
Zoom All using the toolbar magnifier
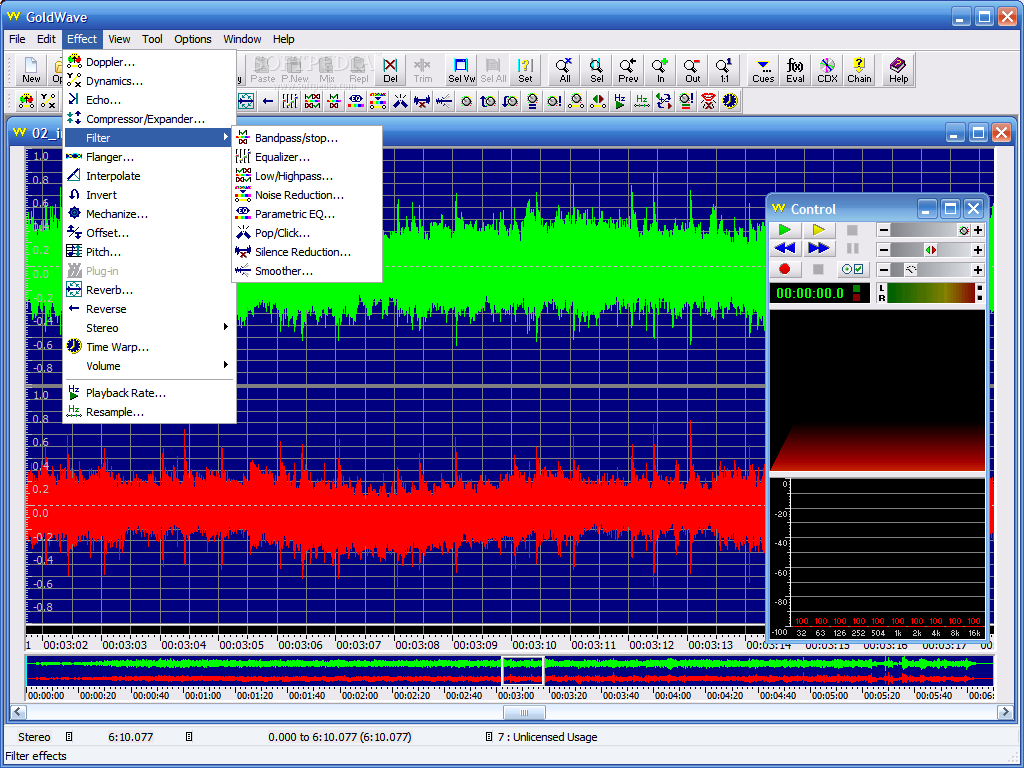564,70
